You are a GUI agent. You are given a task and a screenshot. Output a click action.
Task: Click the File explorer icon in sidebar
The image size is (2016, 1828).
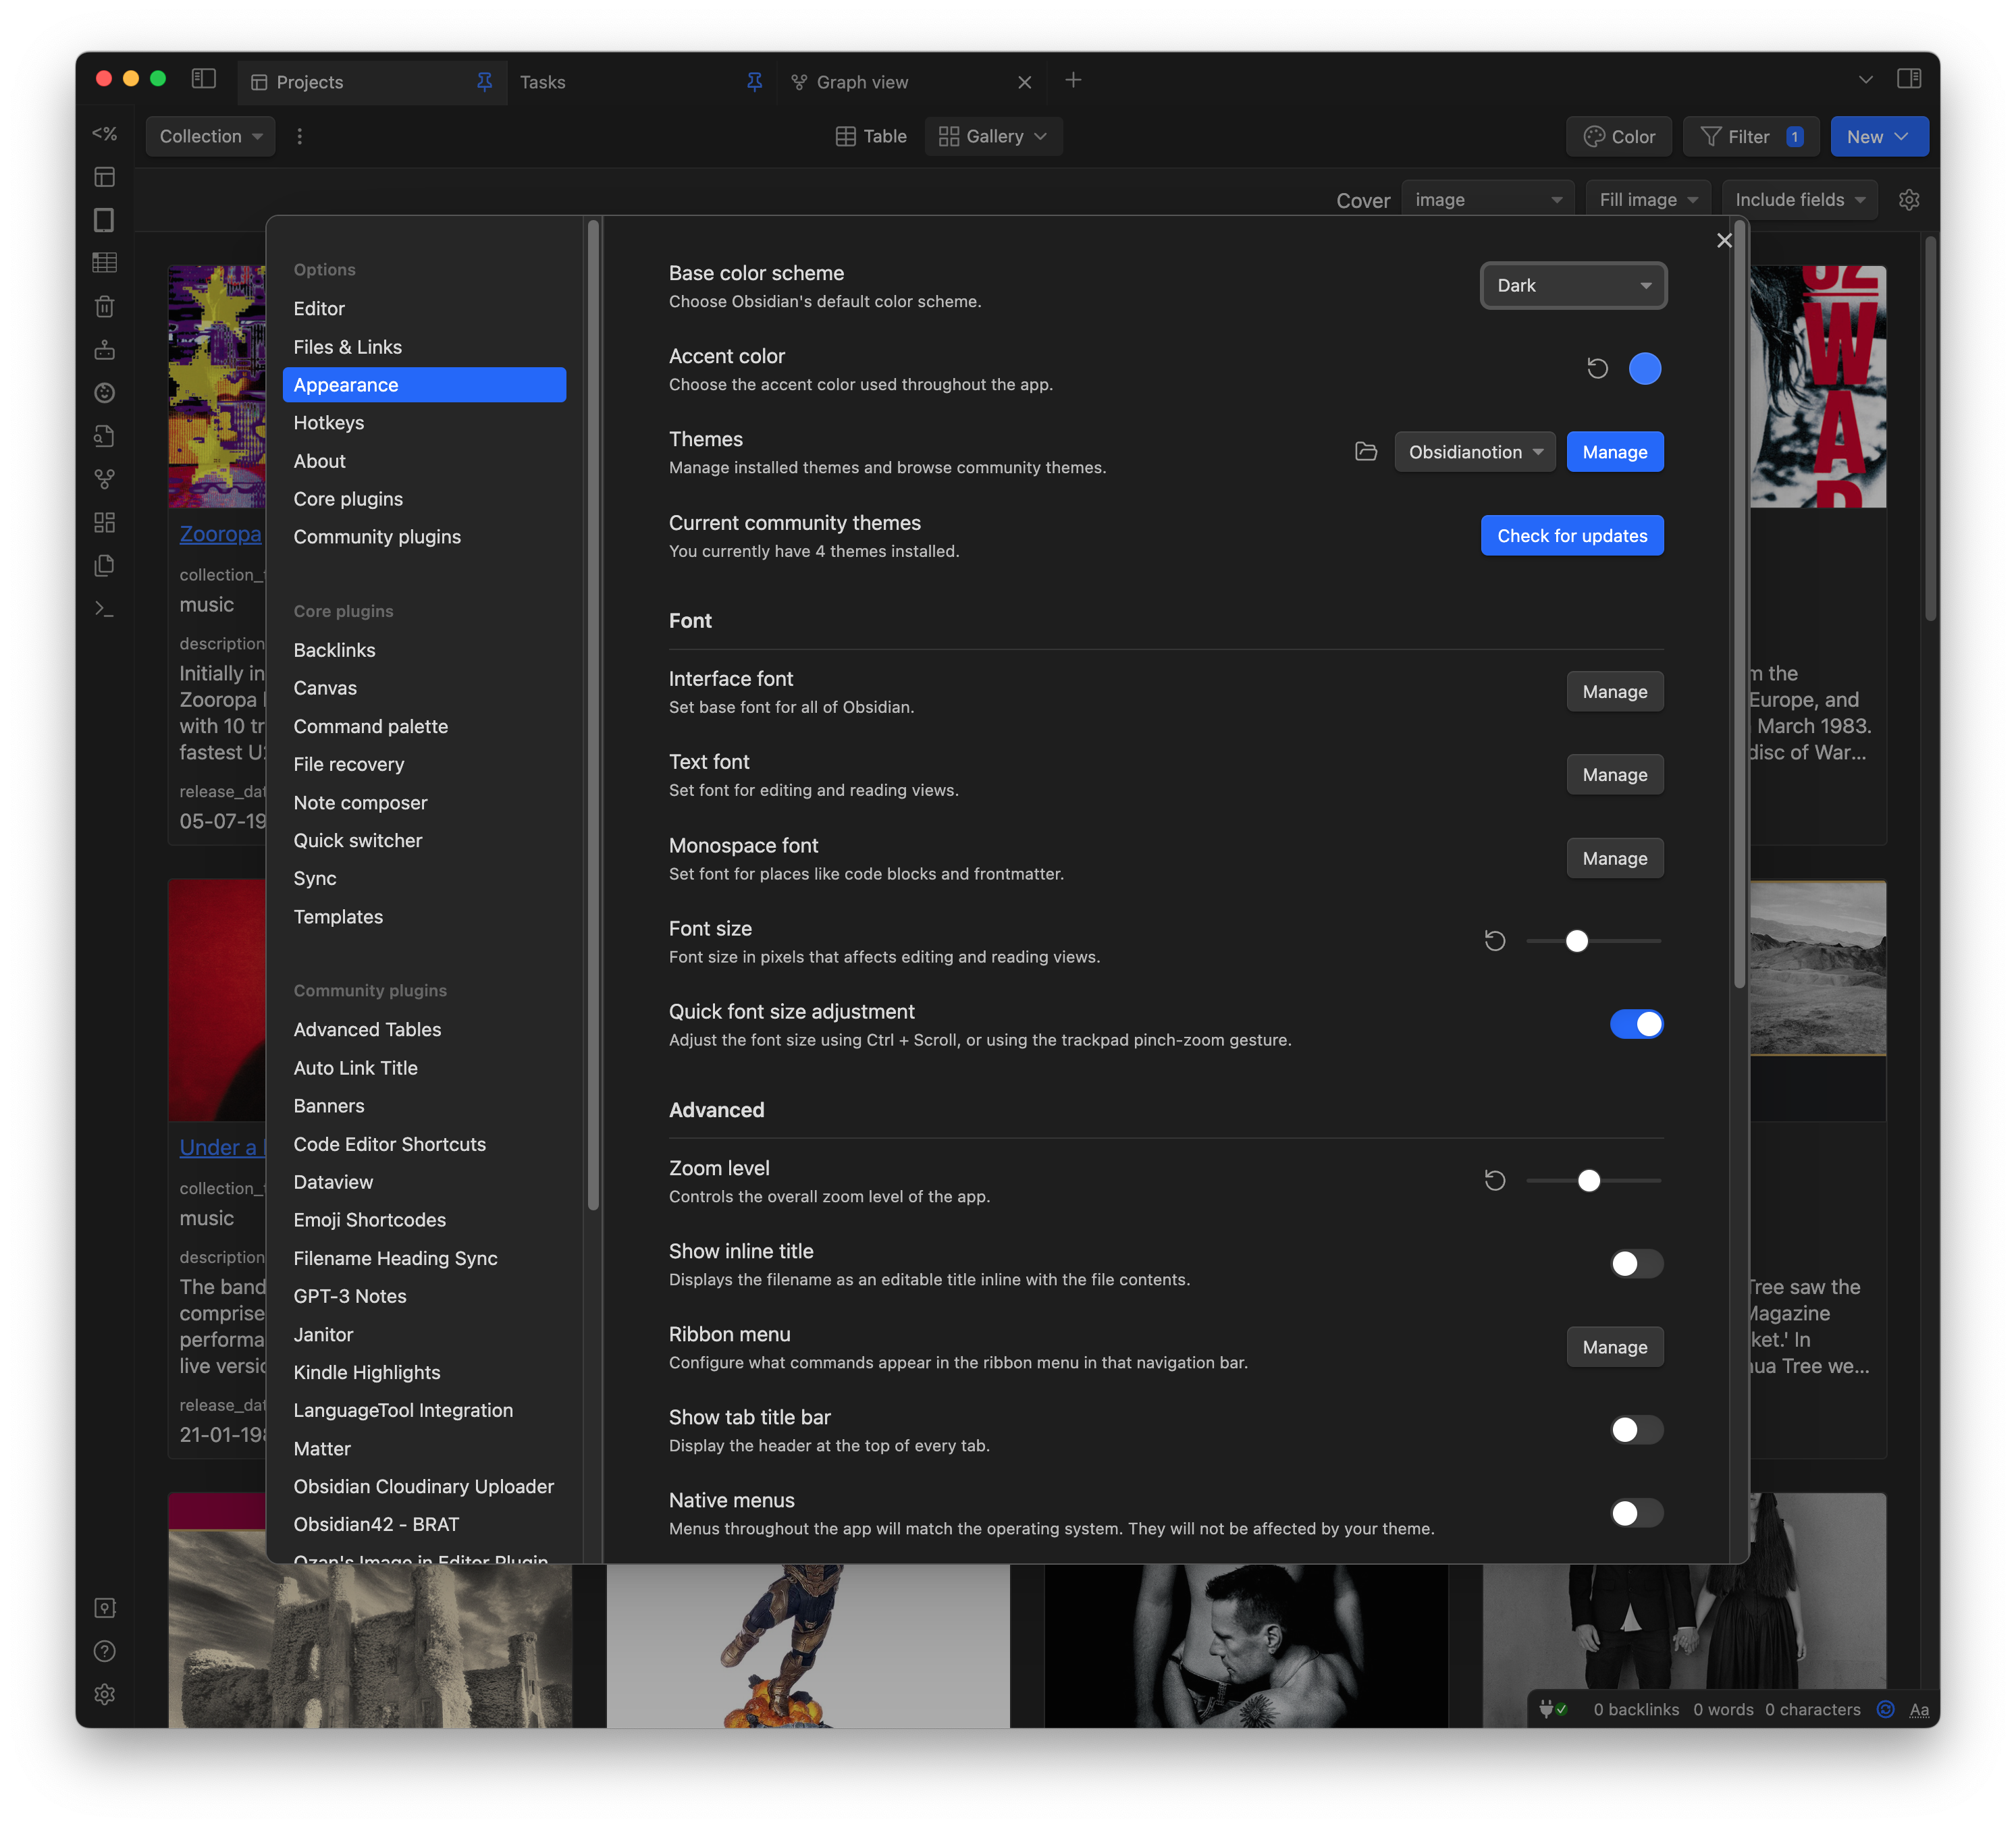(103, 174)
